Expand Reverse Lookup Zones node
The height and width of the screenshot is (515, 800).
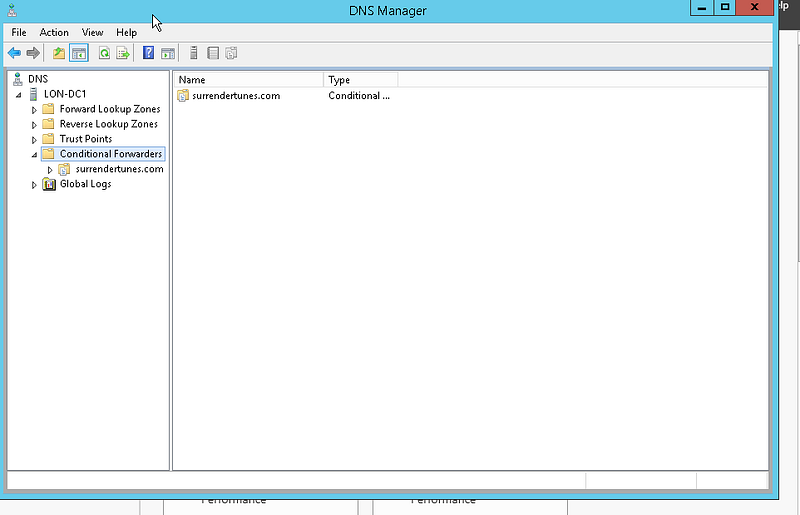point(34,125)
